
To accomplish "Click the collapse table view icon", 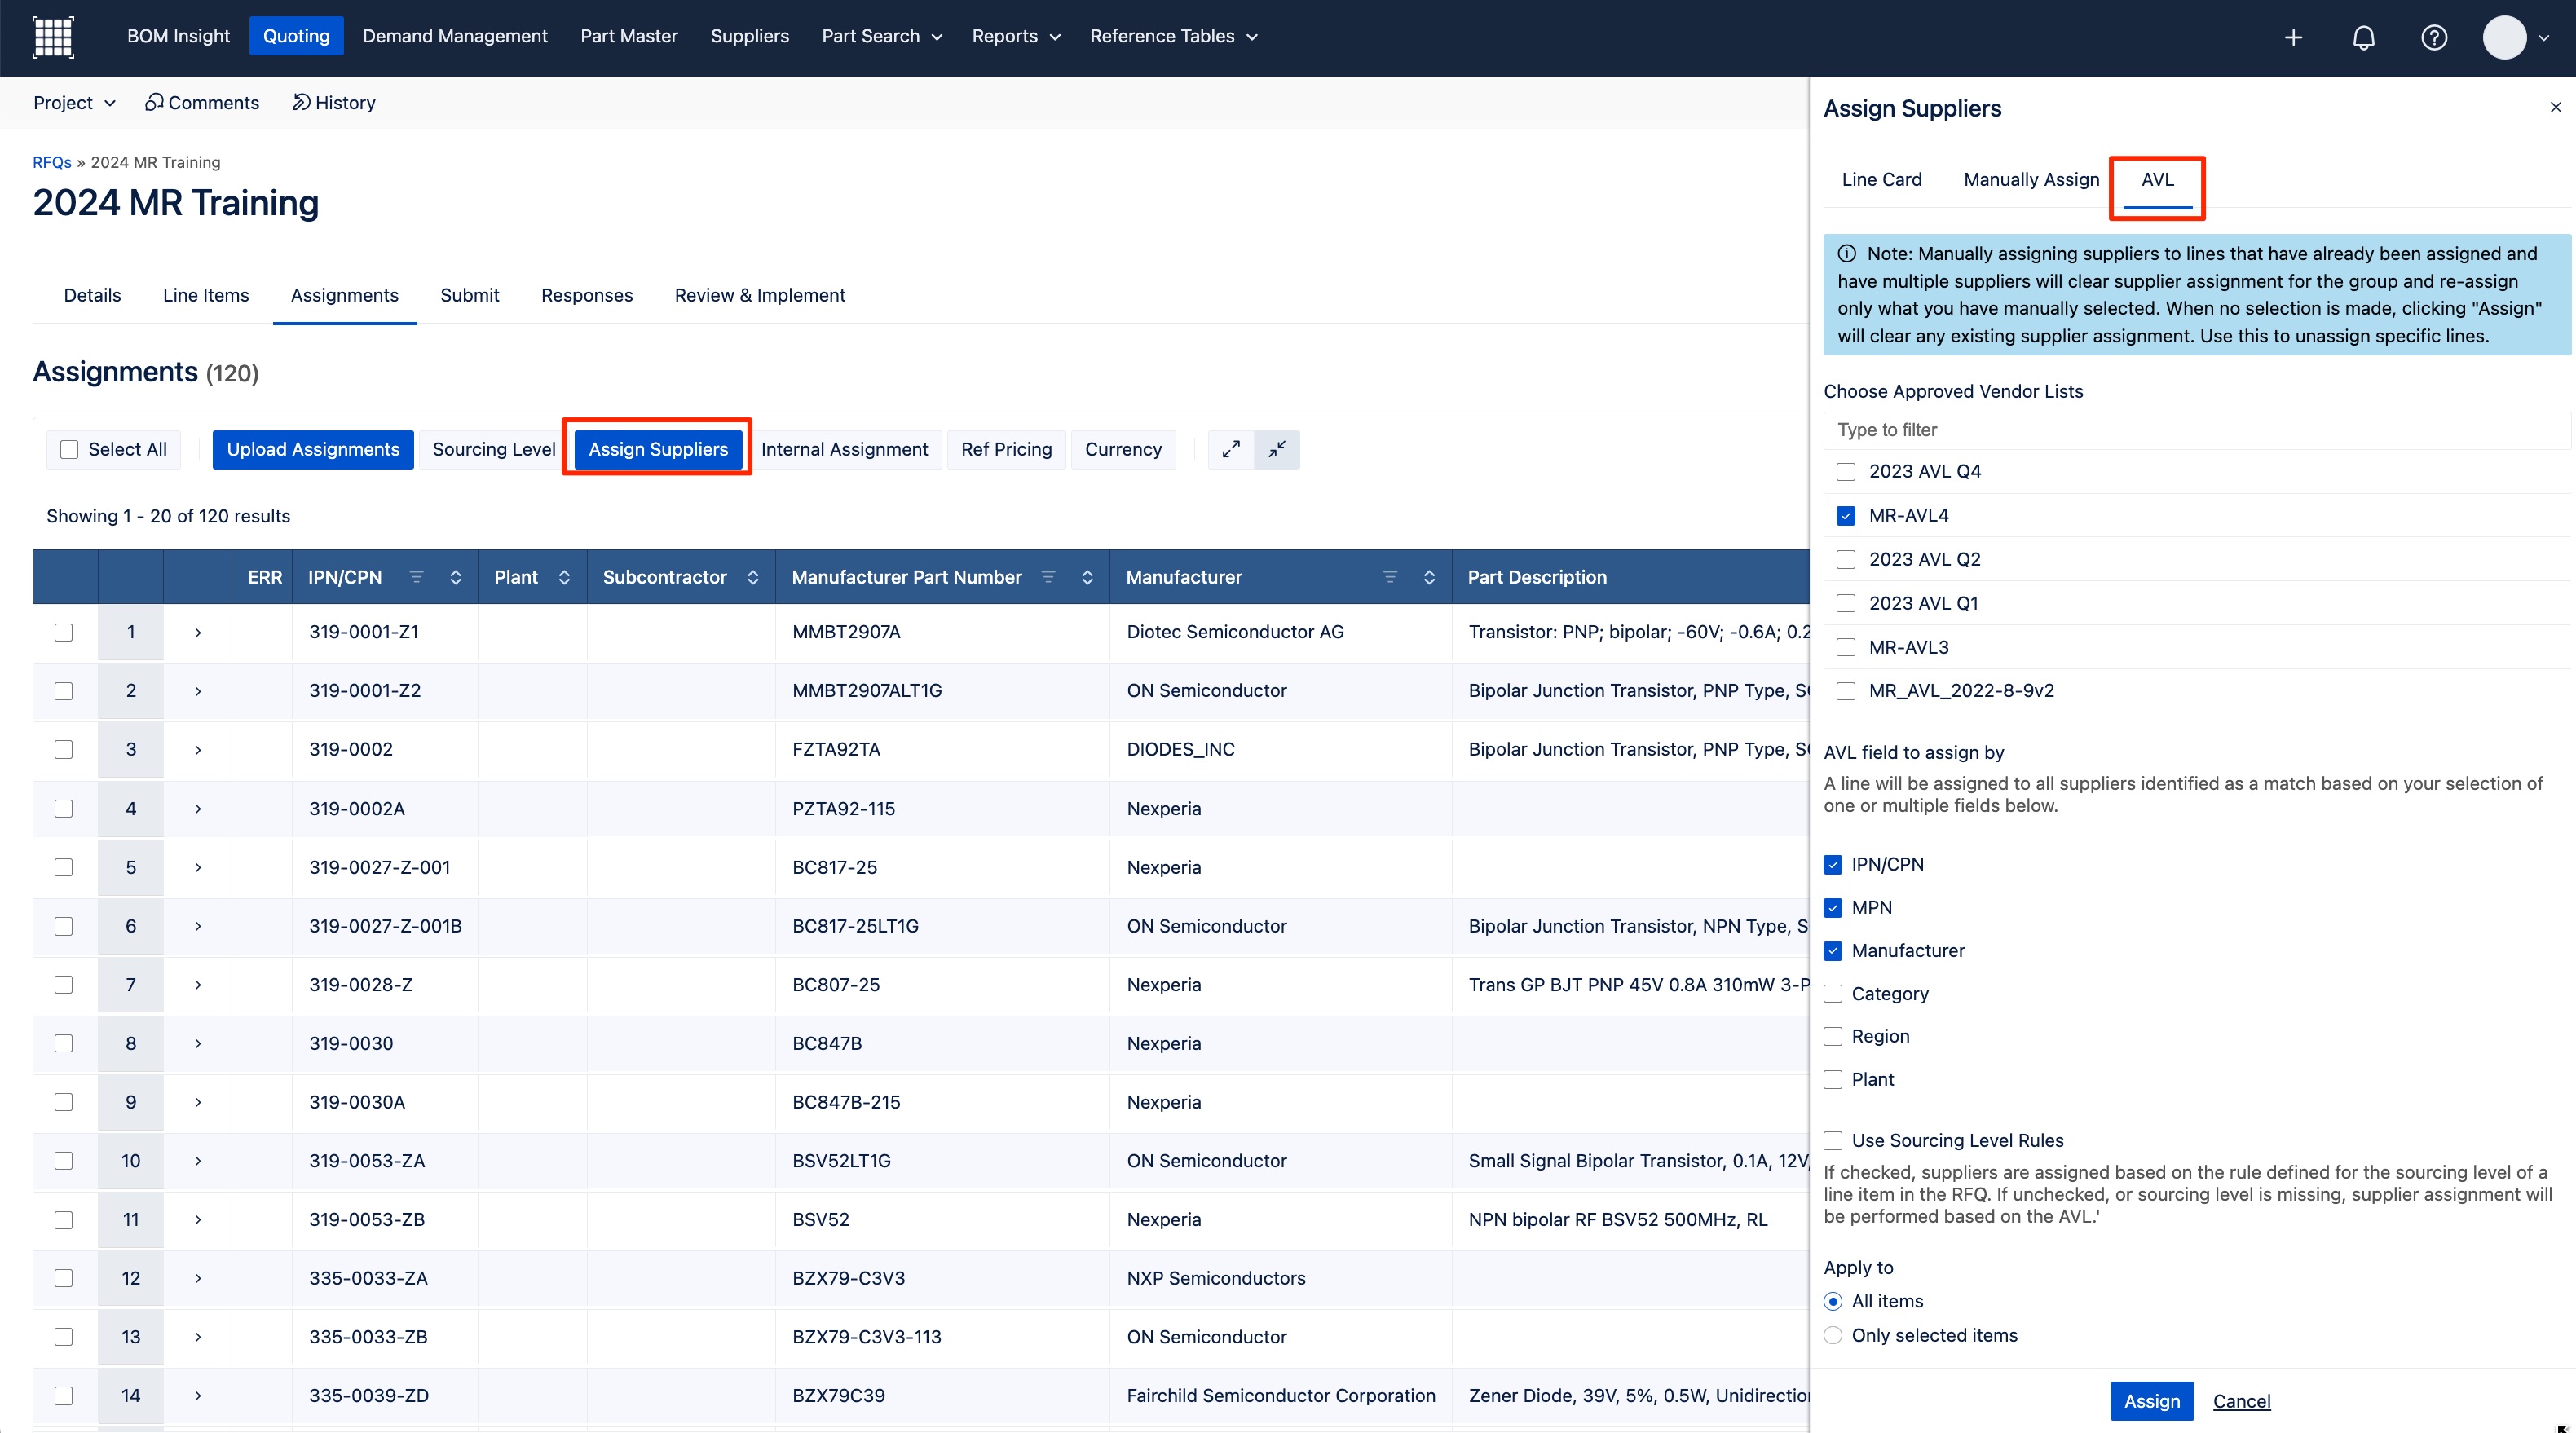I will pyautogui.click(x=1277, y=449).
